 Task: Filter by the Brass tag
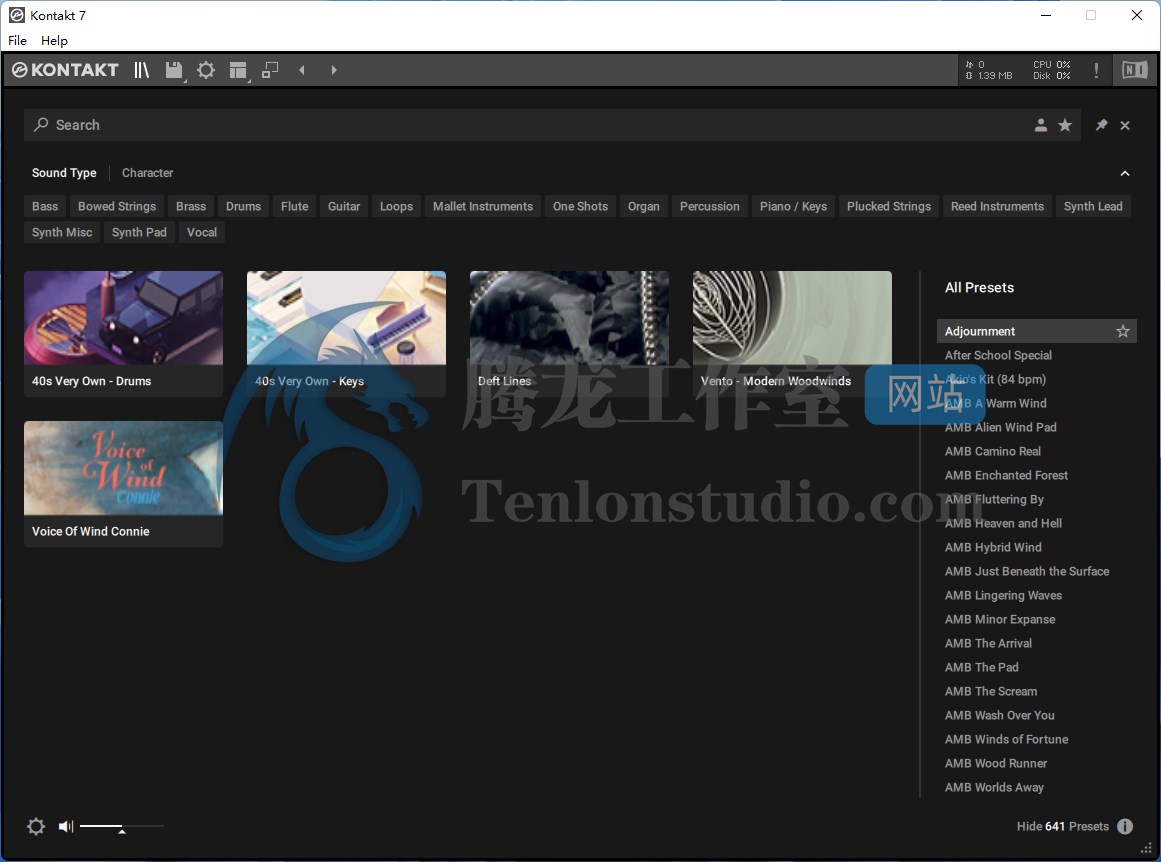191,207
